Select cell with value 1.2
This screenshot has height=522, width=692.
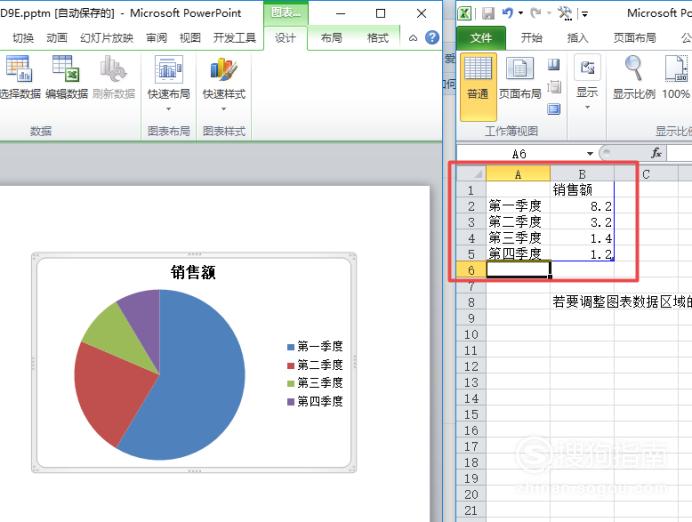coord(582,254)
